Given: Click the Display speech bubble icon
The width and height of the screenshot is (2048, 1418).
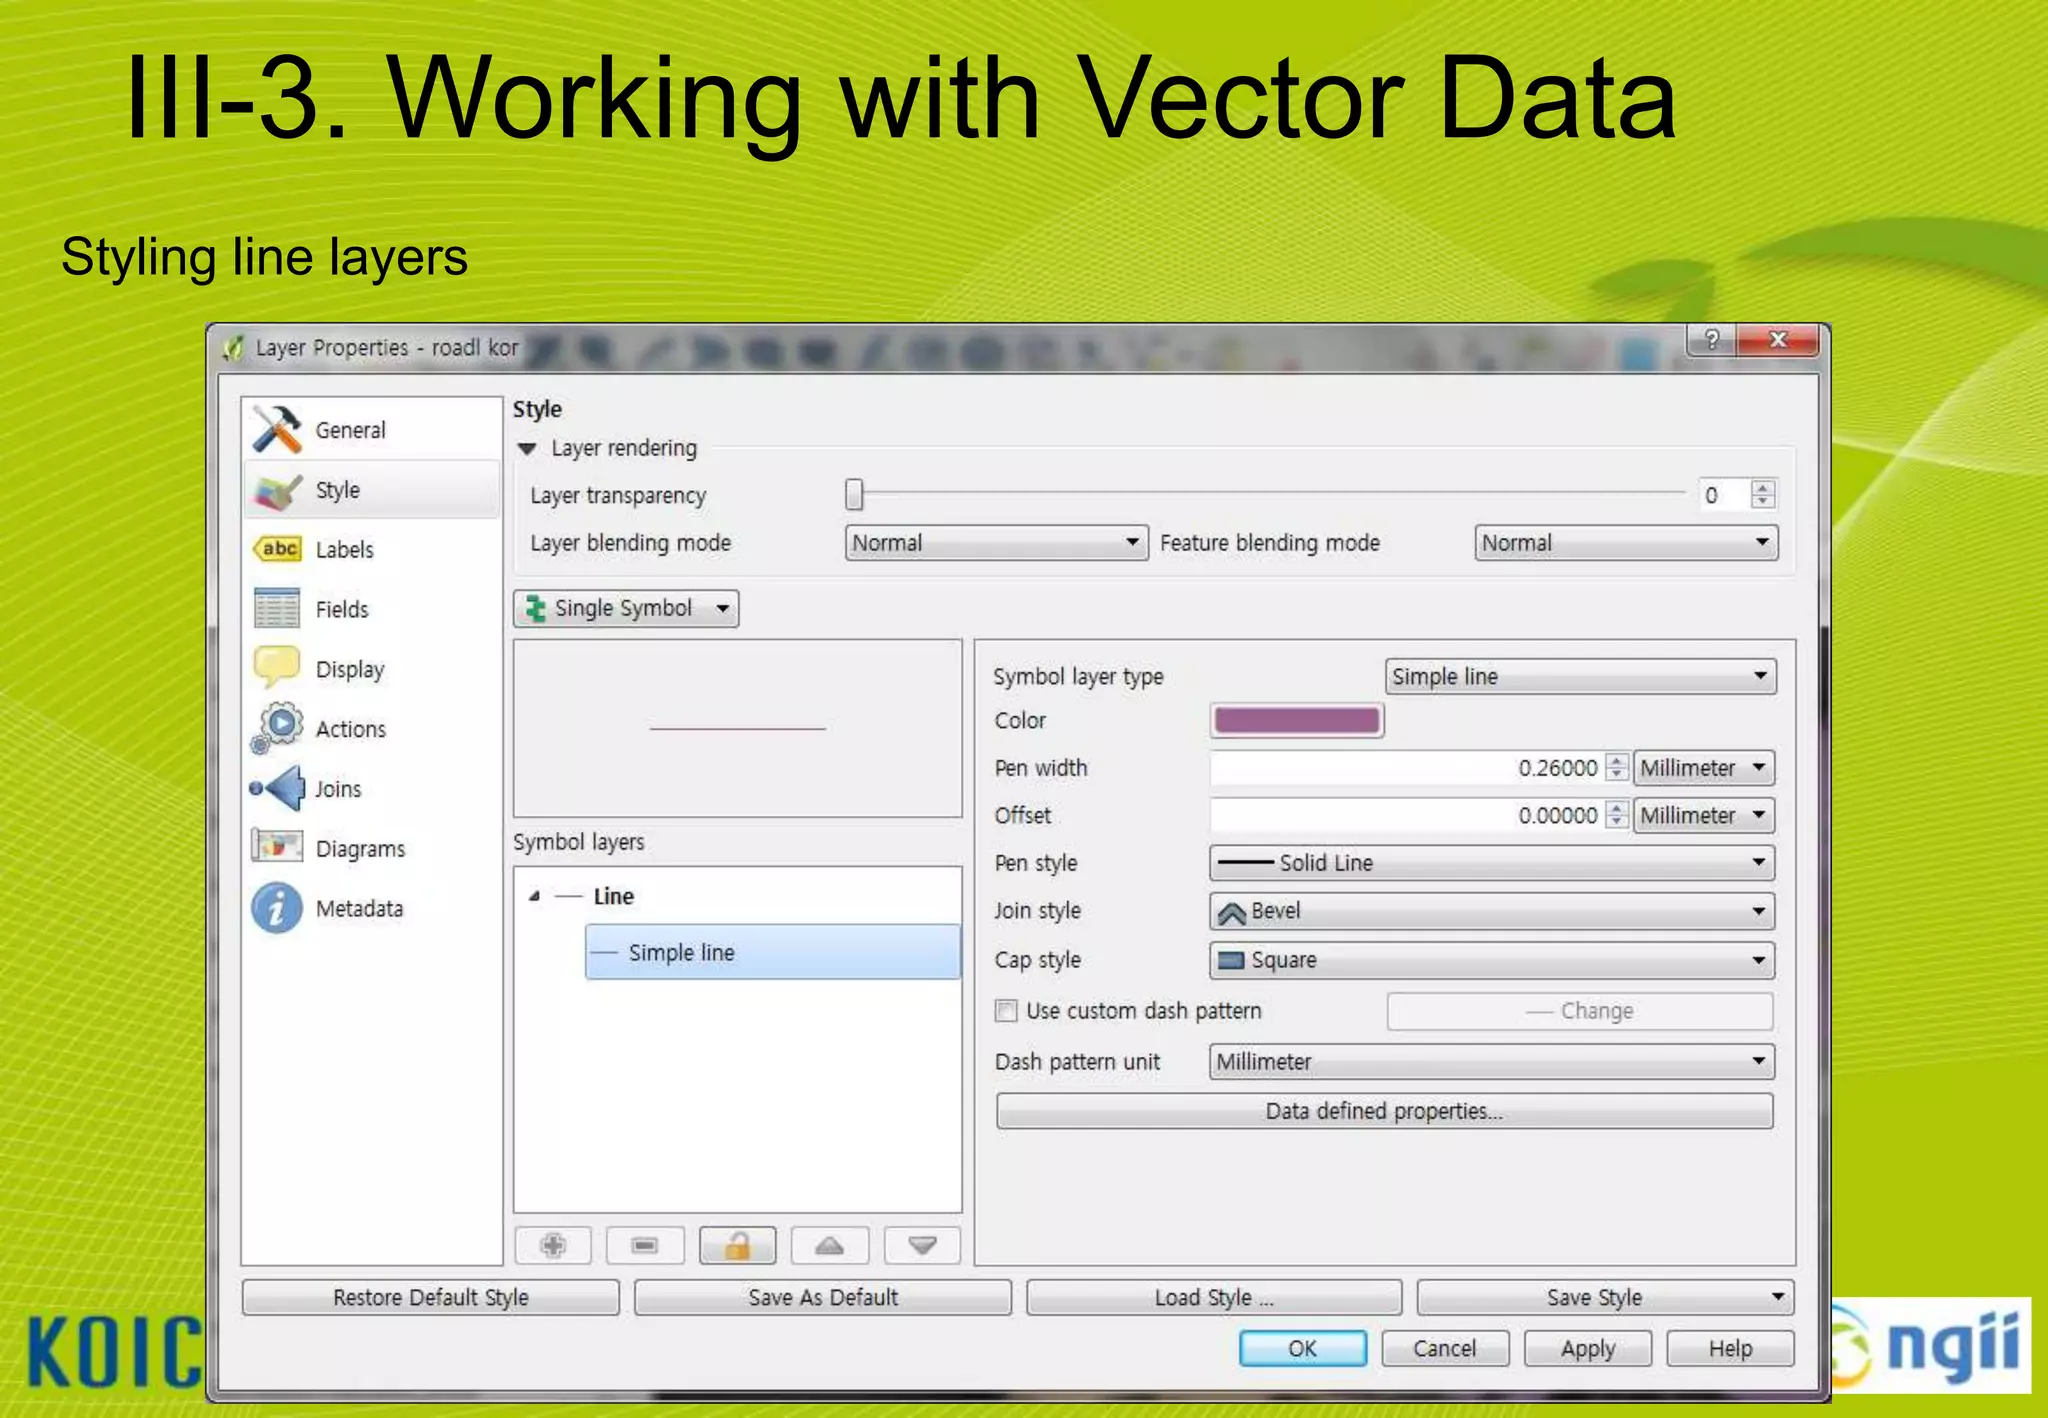Looking at the screenshot, I should point(277,668).
